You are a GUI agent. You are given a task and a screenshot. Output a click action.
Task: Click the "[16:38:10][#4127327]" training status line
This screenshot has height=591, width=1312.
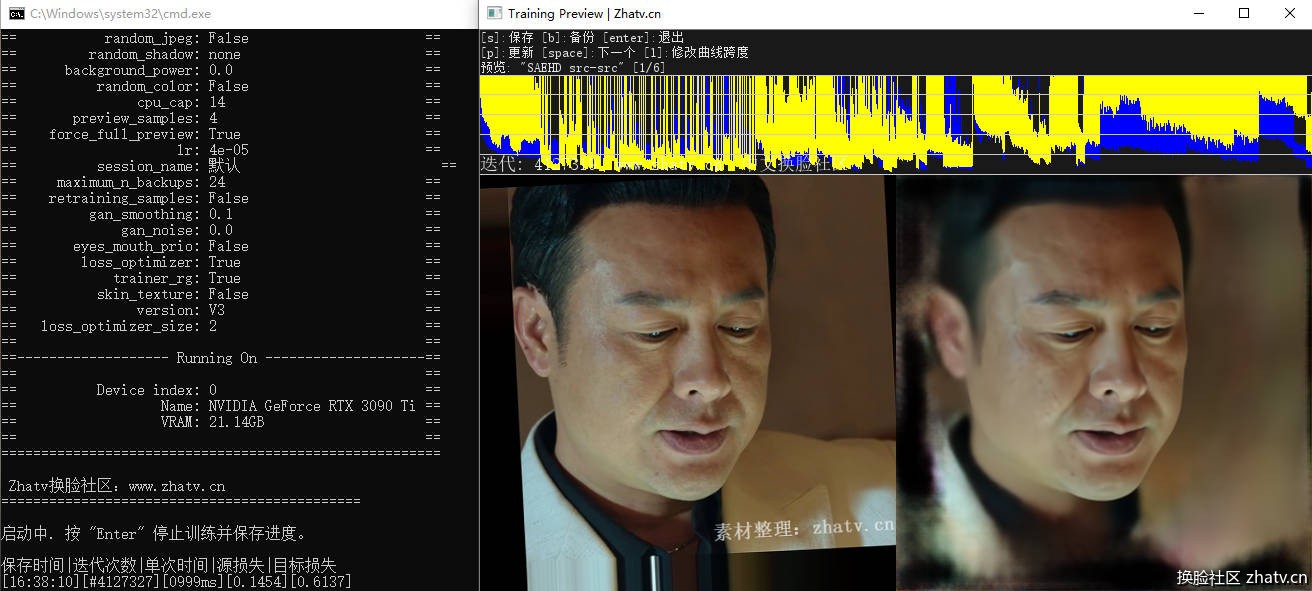point(176,581)
